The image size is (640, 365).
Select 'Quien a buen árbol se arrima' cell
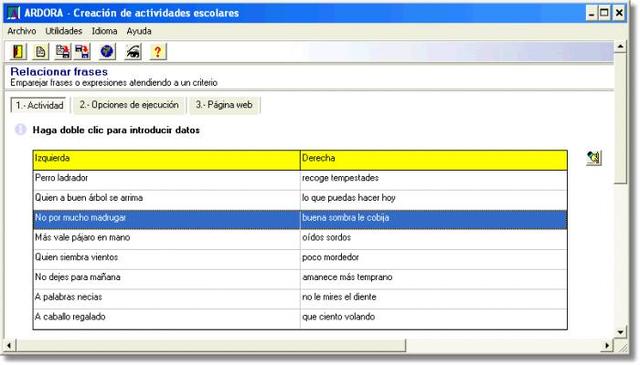point(167,200)
